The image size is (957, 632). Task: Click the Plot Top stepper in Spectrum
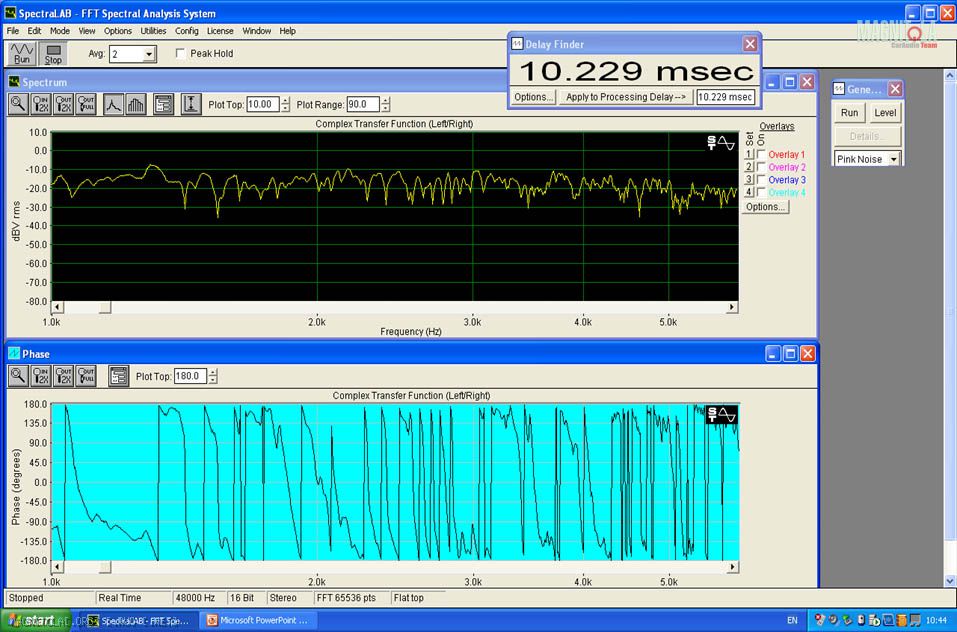click(x=286, y=104)
